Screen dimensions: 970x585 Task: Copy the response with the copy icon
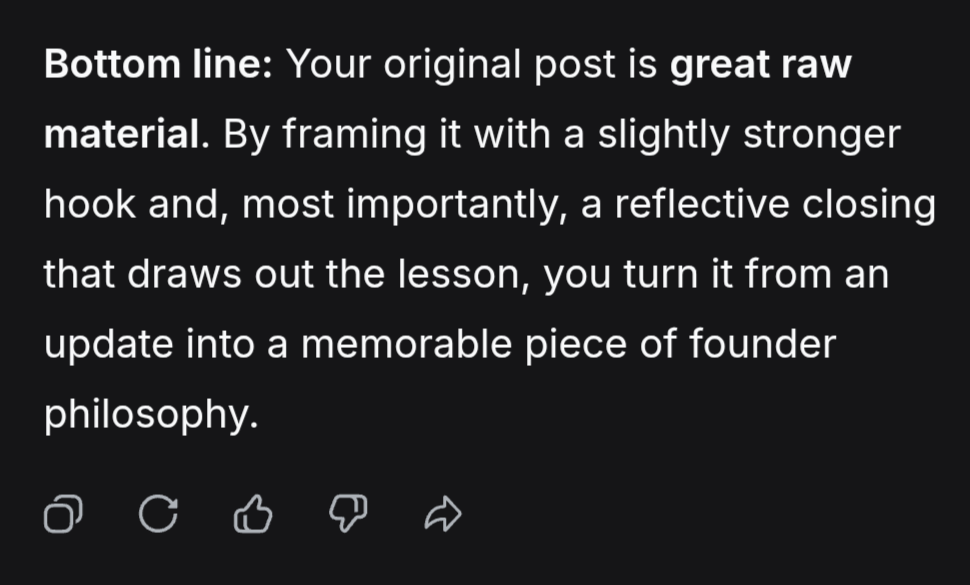click(x=63, y=516)
